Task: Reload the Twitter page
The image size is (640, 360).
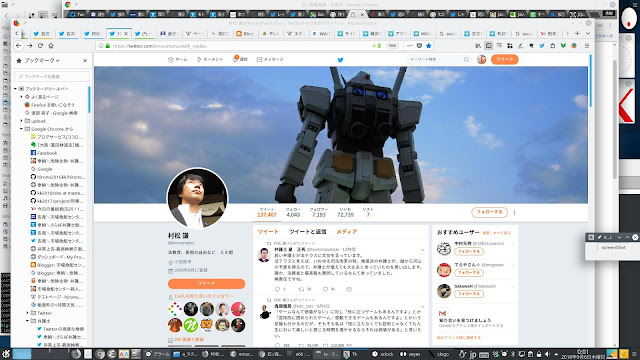Action: click(x=40, y=46)
